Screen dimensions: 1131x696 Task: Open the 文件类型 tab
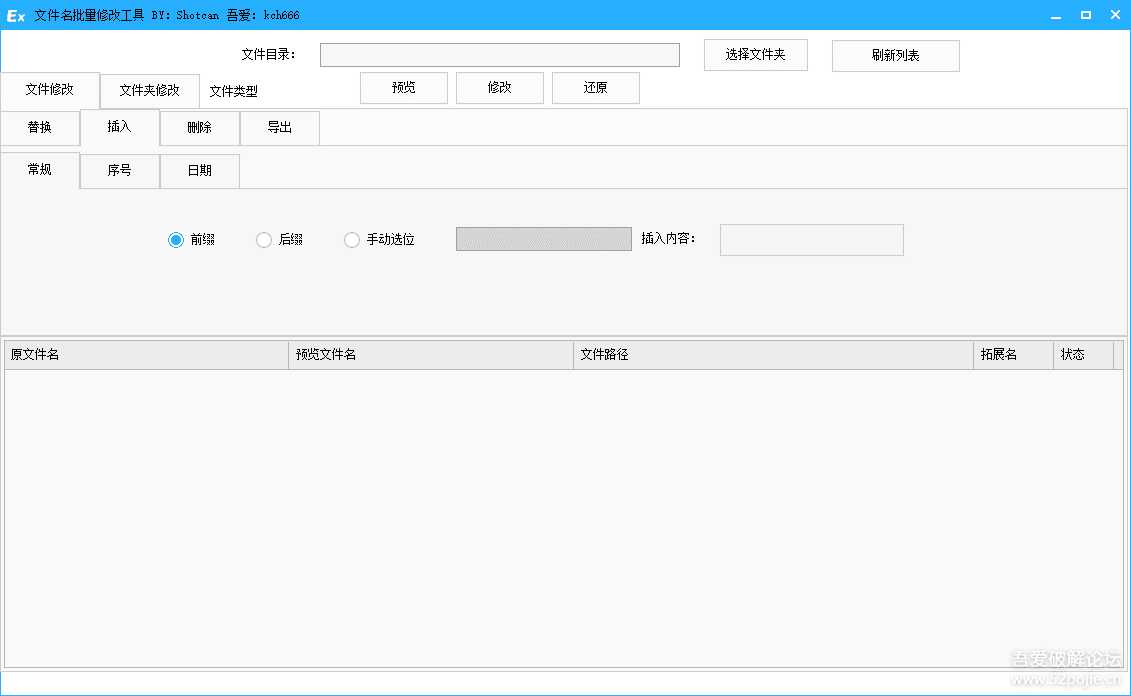pyautogui.click(x=235, y=91)
